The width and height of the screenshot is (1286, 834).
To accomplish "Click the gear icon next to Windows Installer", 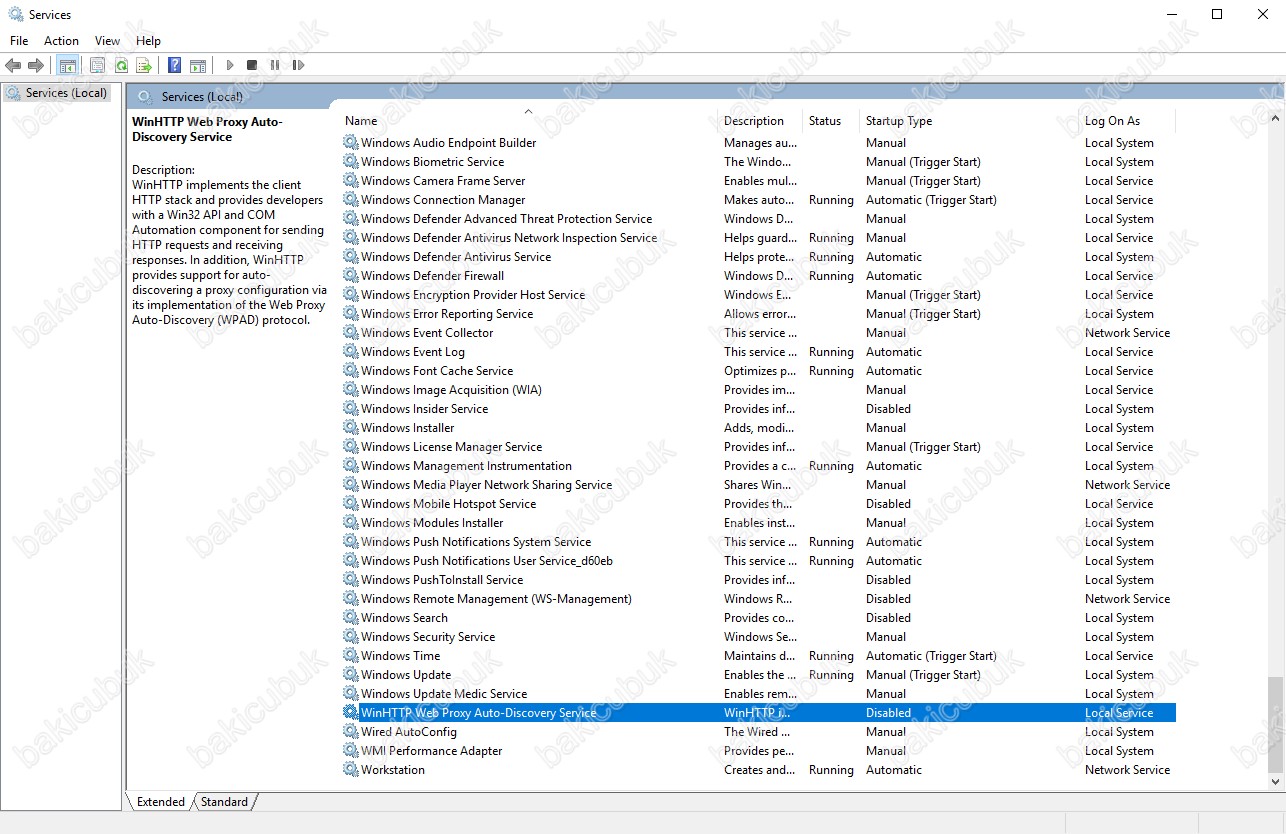I will [x=350, y=428].
